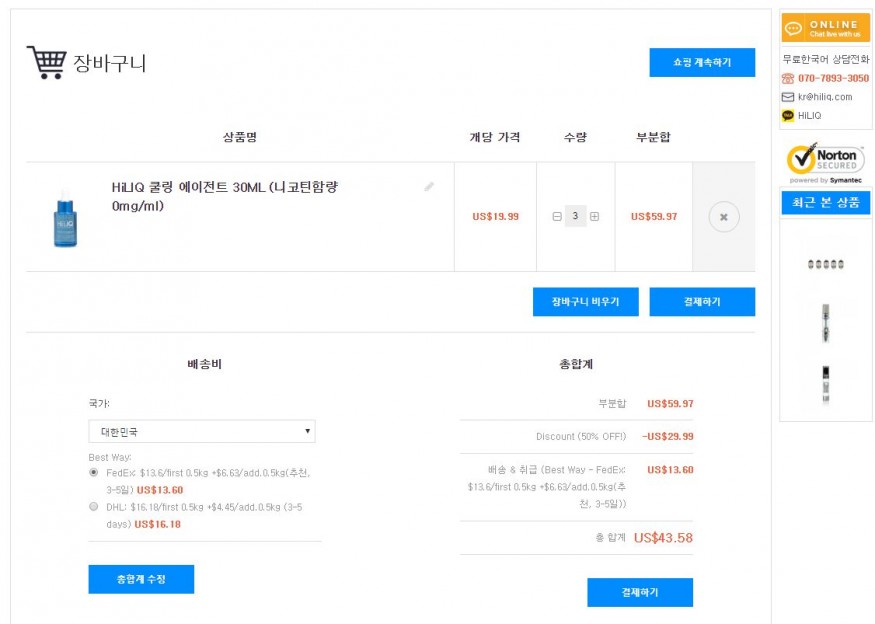This screenshot has width=875, height=624.
Task: Click the 장바구니 비우기 button
Action: [585, 302]
